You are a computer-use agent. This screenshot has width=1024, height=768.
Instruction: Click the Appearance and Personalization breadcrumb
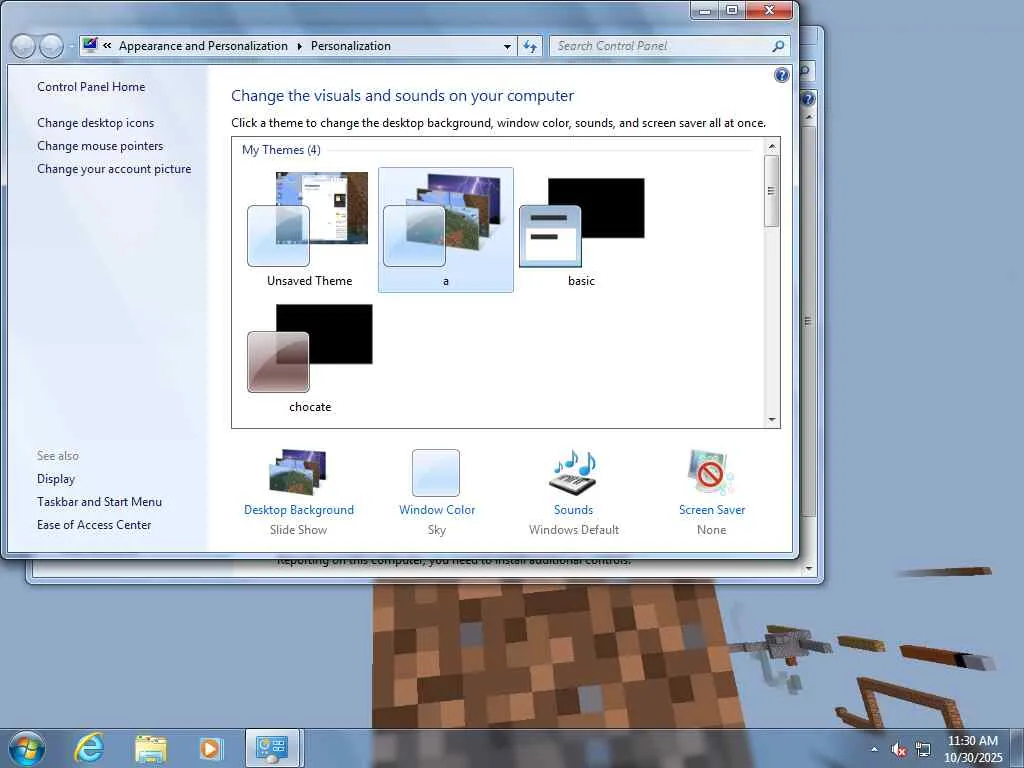203,46
